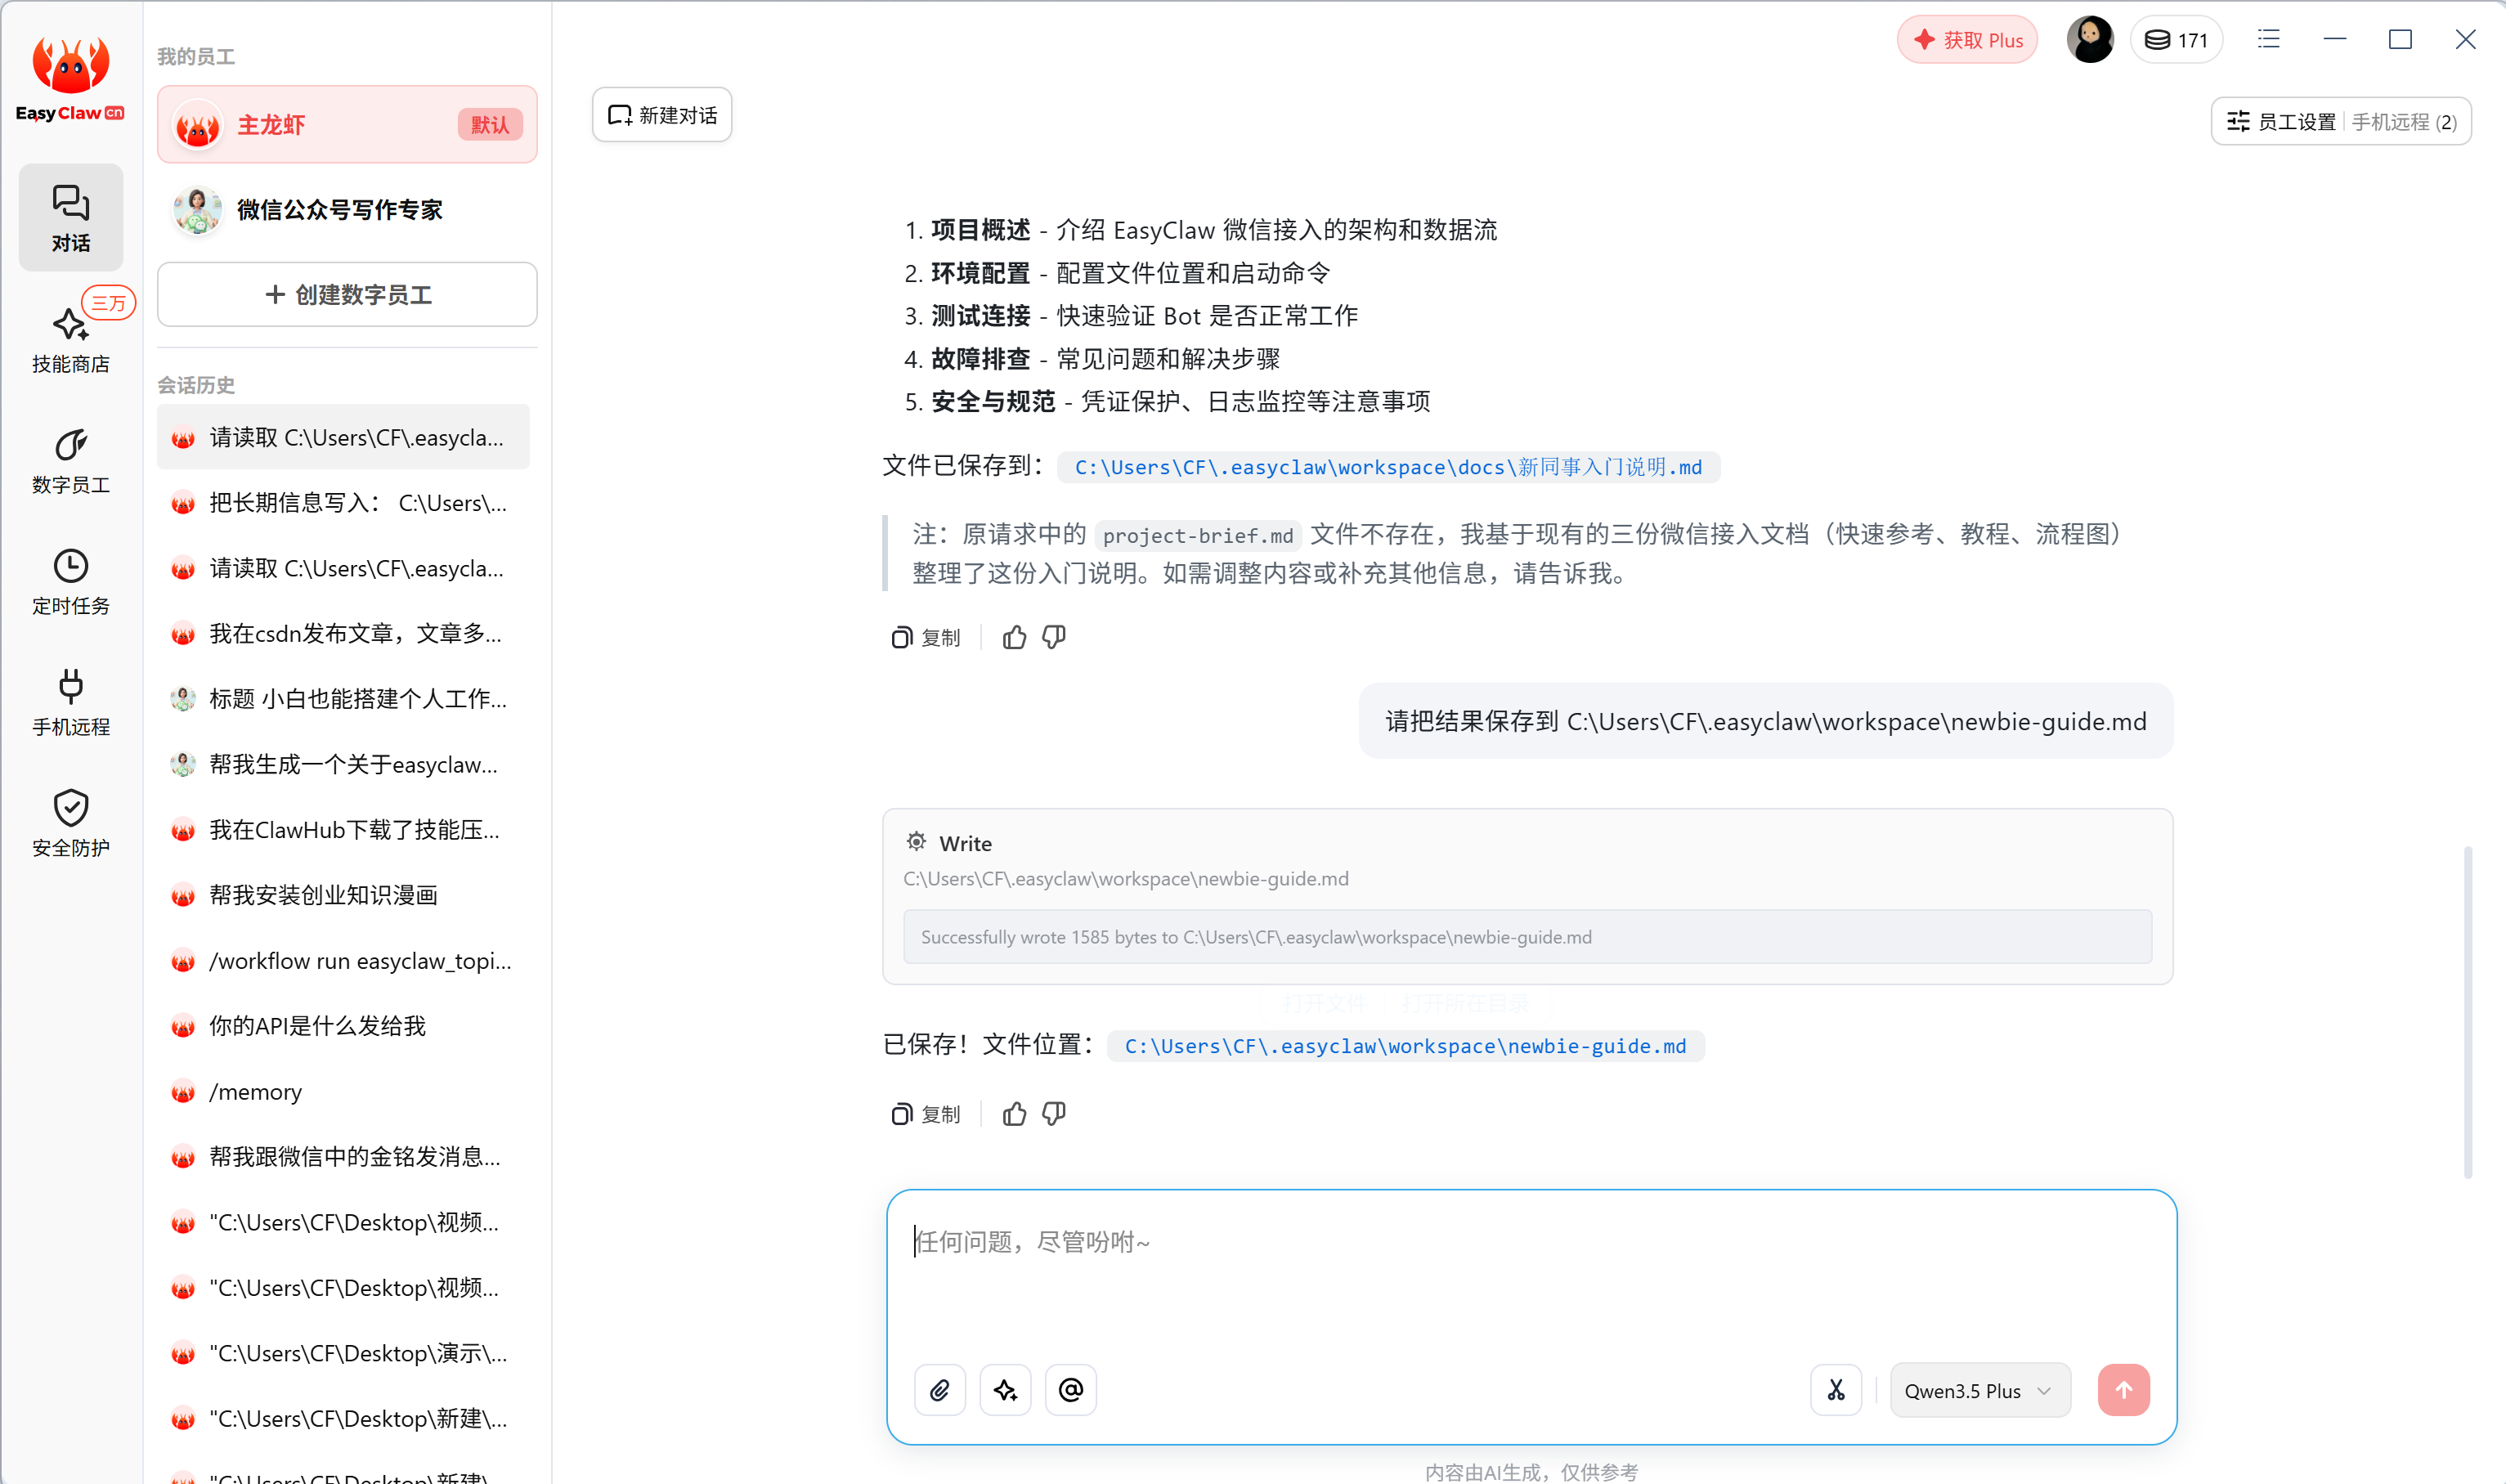
Task: Attach a file with paperclip icon
Action: tap(940, 1390)
